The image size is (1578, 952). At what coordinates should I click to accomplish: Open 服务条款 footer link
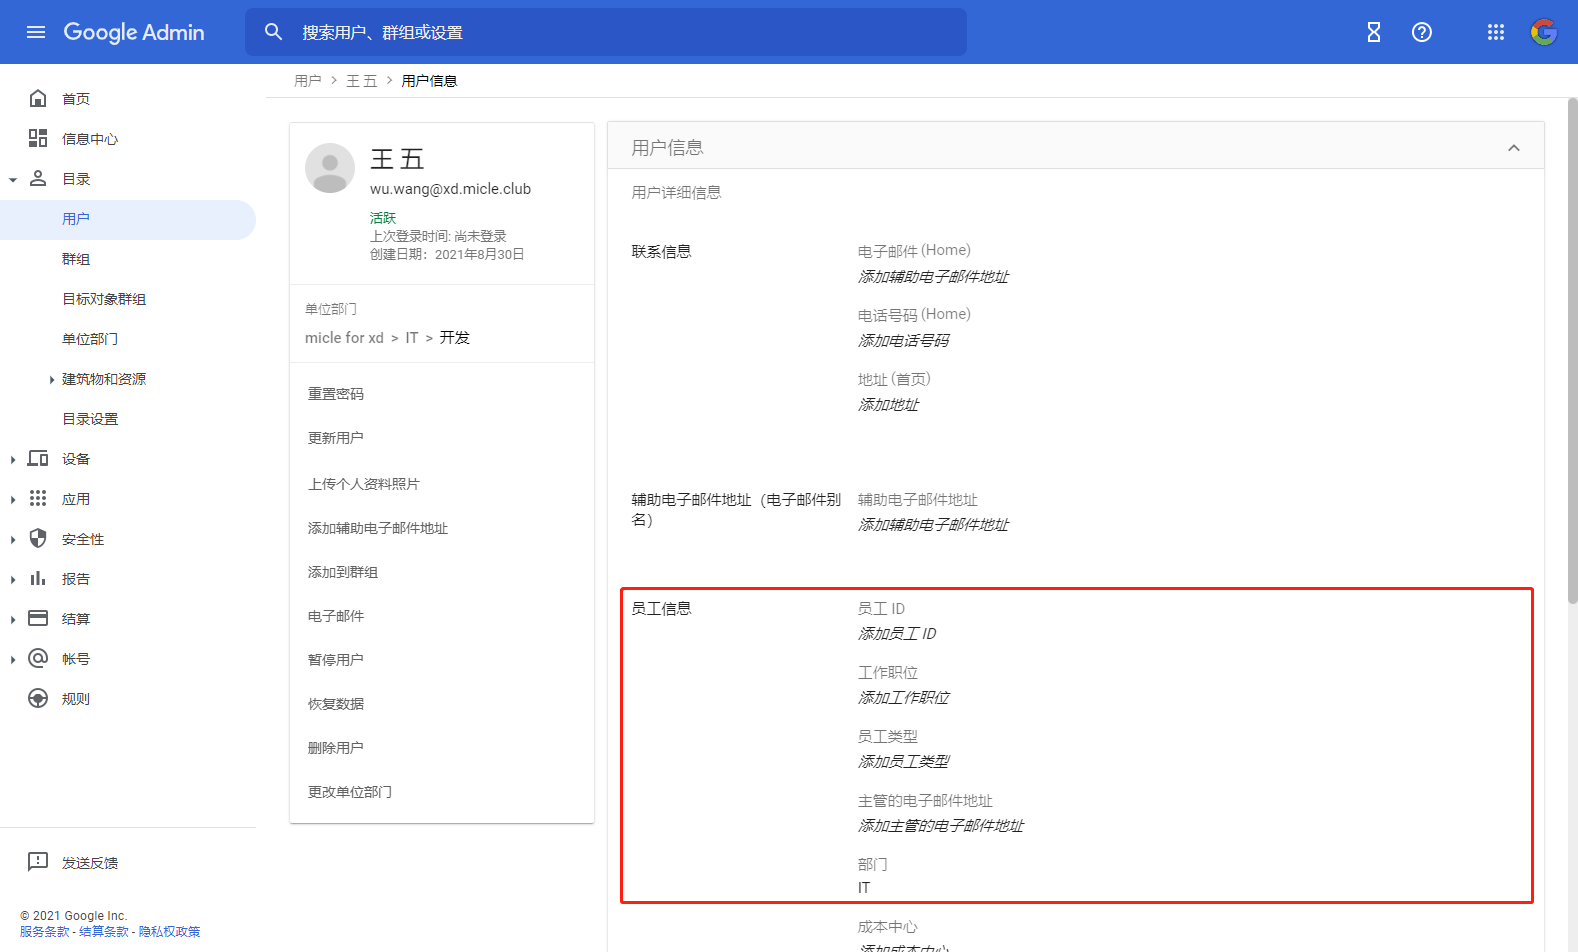(45, 932)
